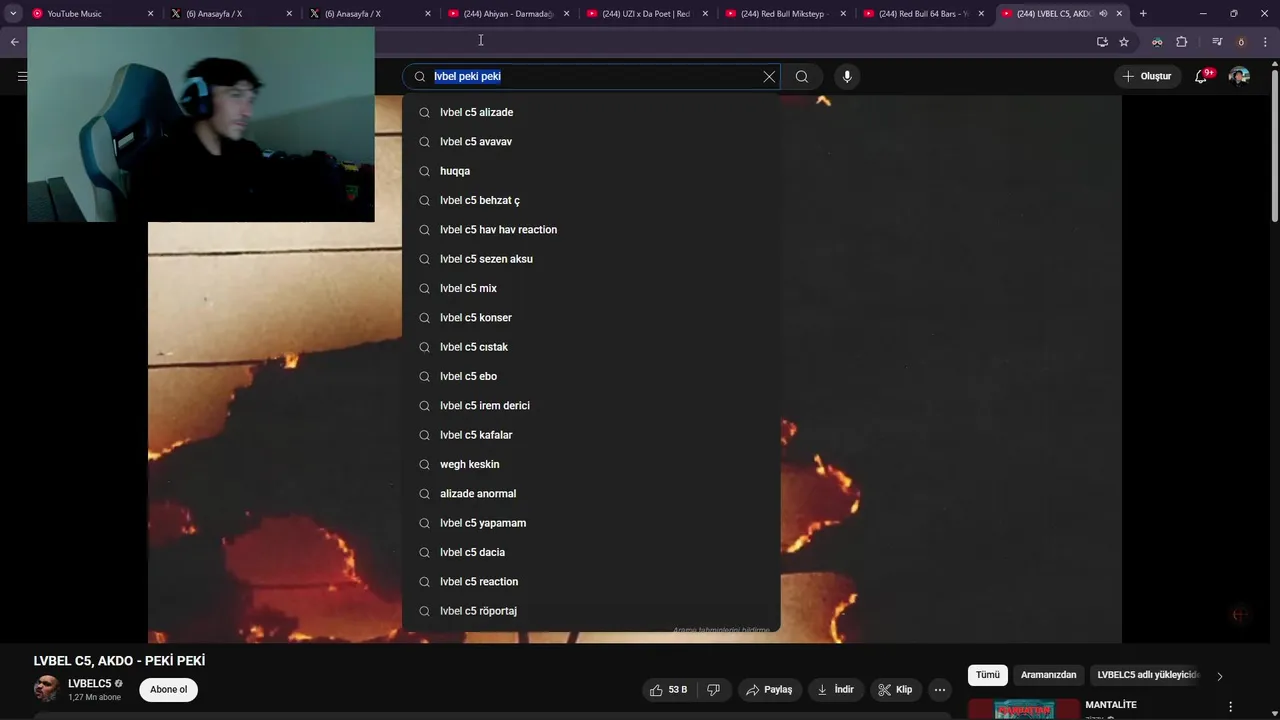This screenshot has height=720, width=1280.
Task: Clear the search box with the X icon
Action: 769,76
